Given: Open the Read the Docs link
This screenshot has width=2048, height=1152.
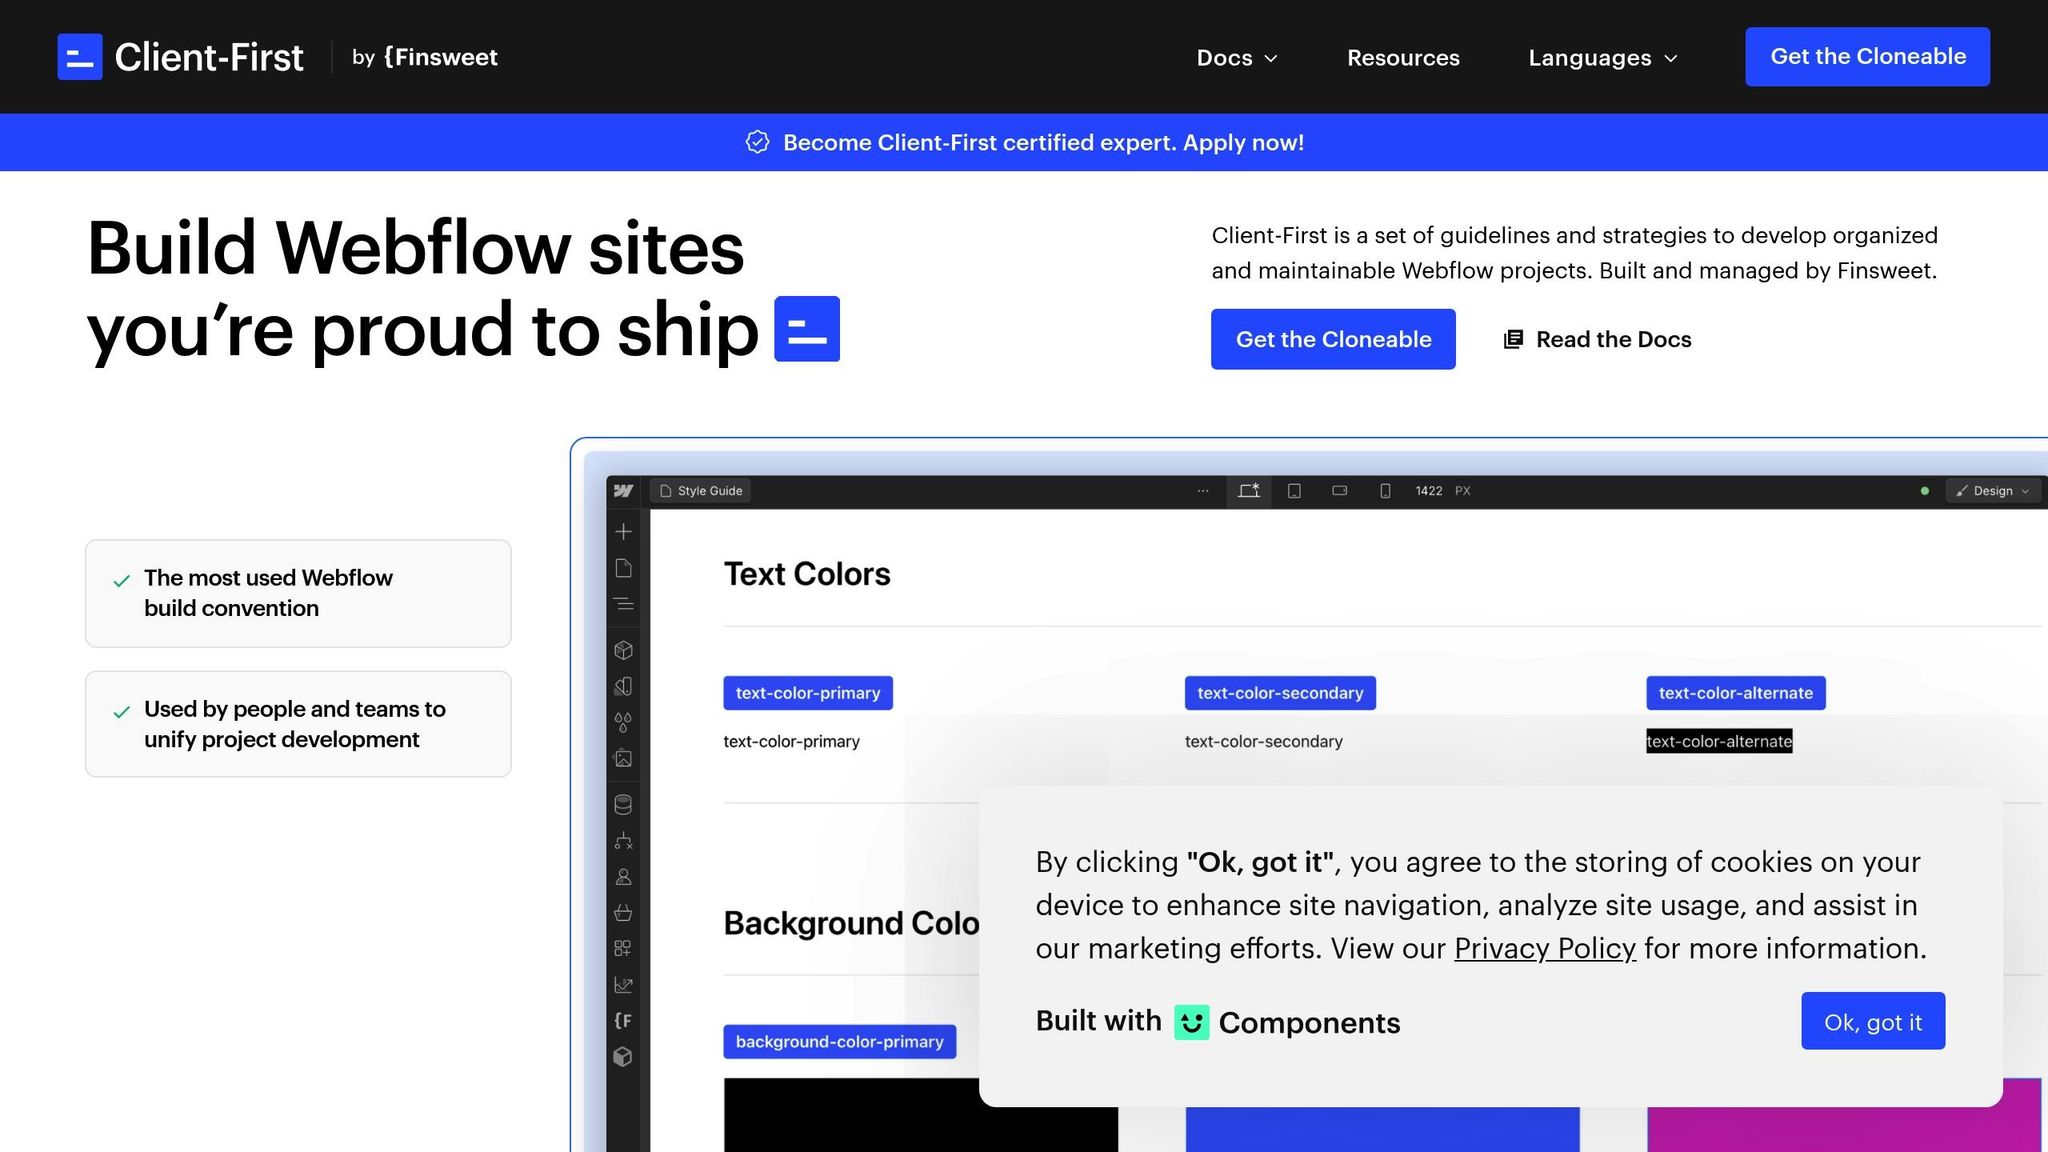Looking at the screenshot, I should pyautogui.click(x=1598, y=339).
